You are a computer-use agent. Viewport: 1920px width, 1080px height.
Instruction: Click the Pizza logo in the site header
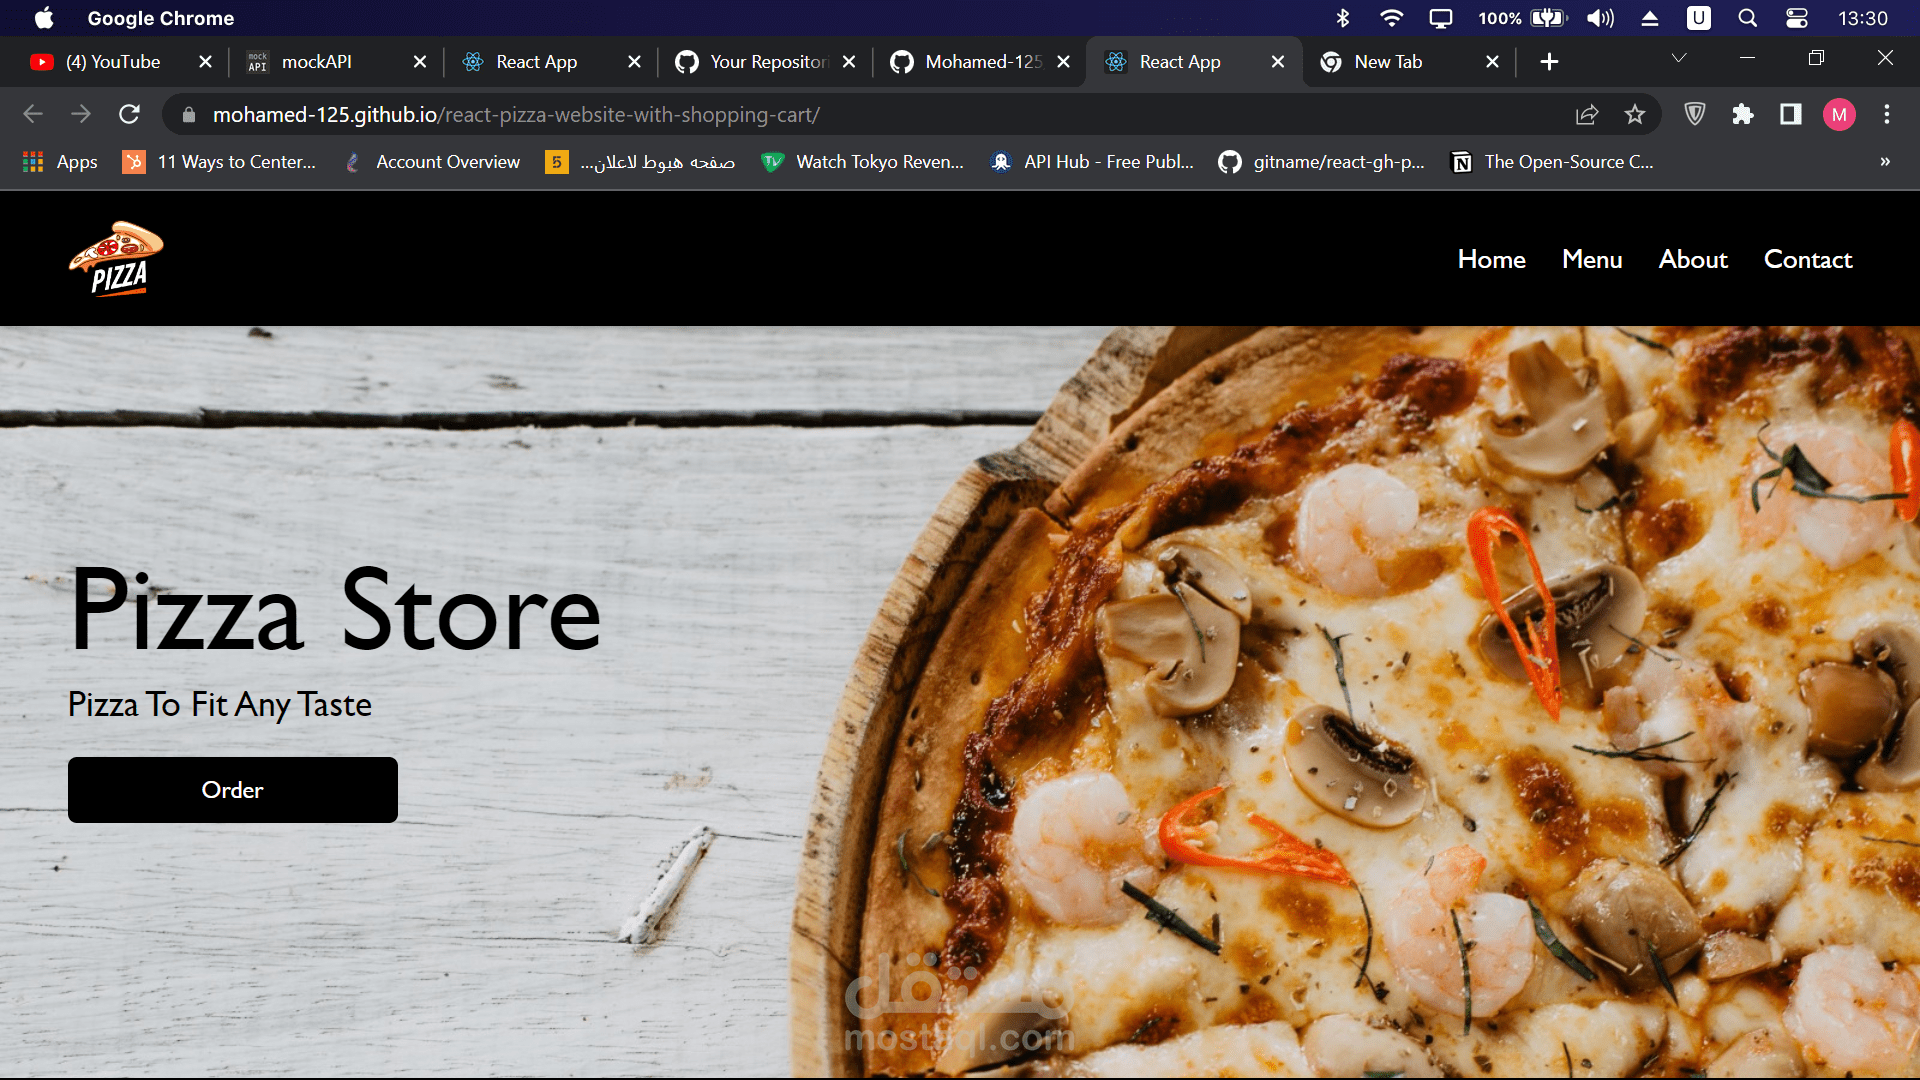point(116,259)
